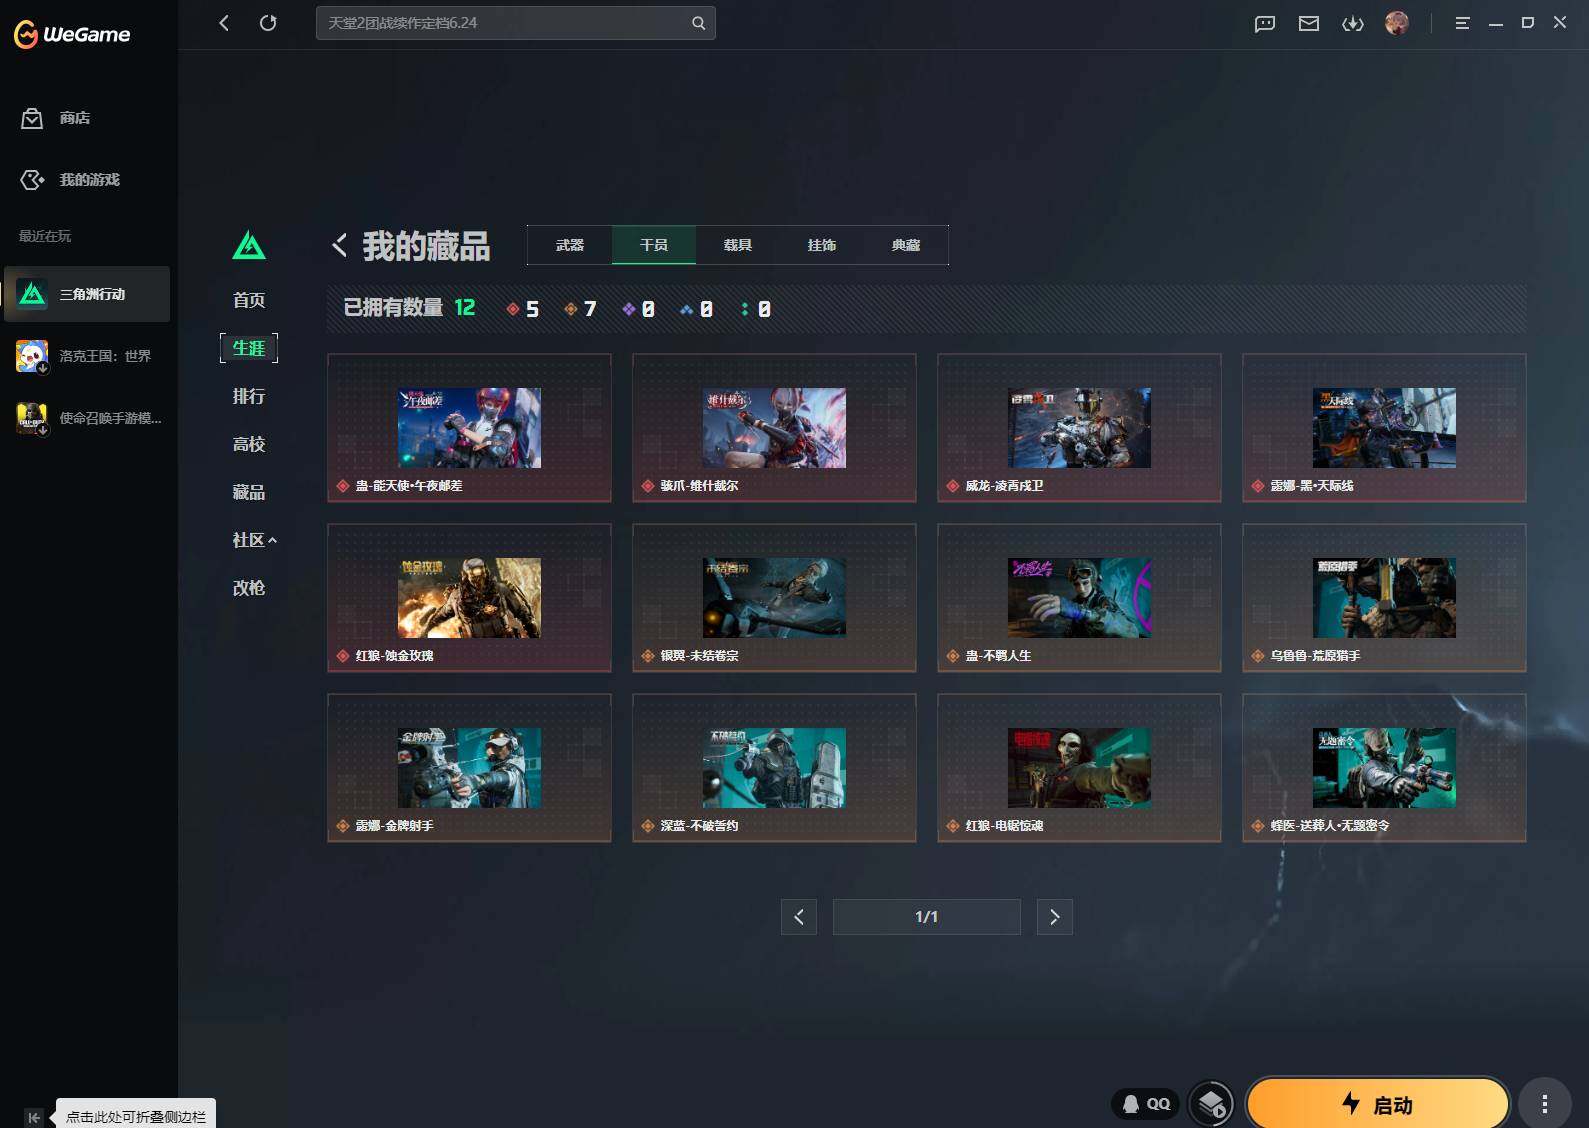Open the 深蓝-不破誓约 skin card

click(774, 768)
